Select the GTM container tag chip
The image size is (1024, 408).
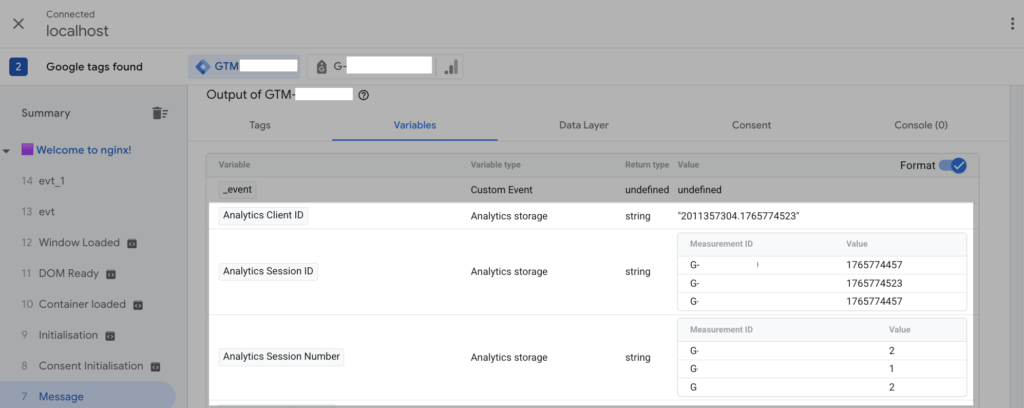pos(244,67)
